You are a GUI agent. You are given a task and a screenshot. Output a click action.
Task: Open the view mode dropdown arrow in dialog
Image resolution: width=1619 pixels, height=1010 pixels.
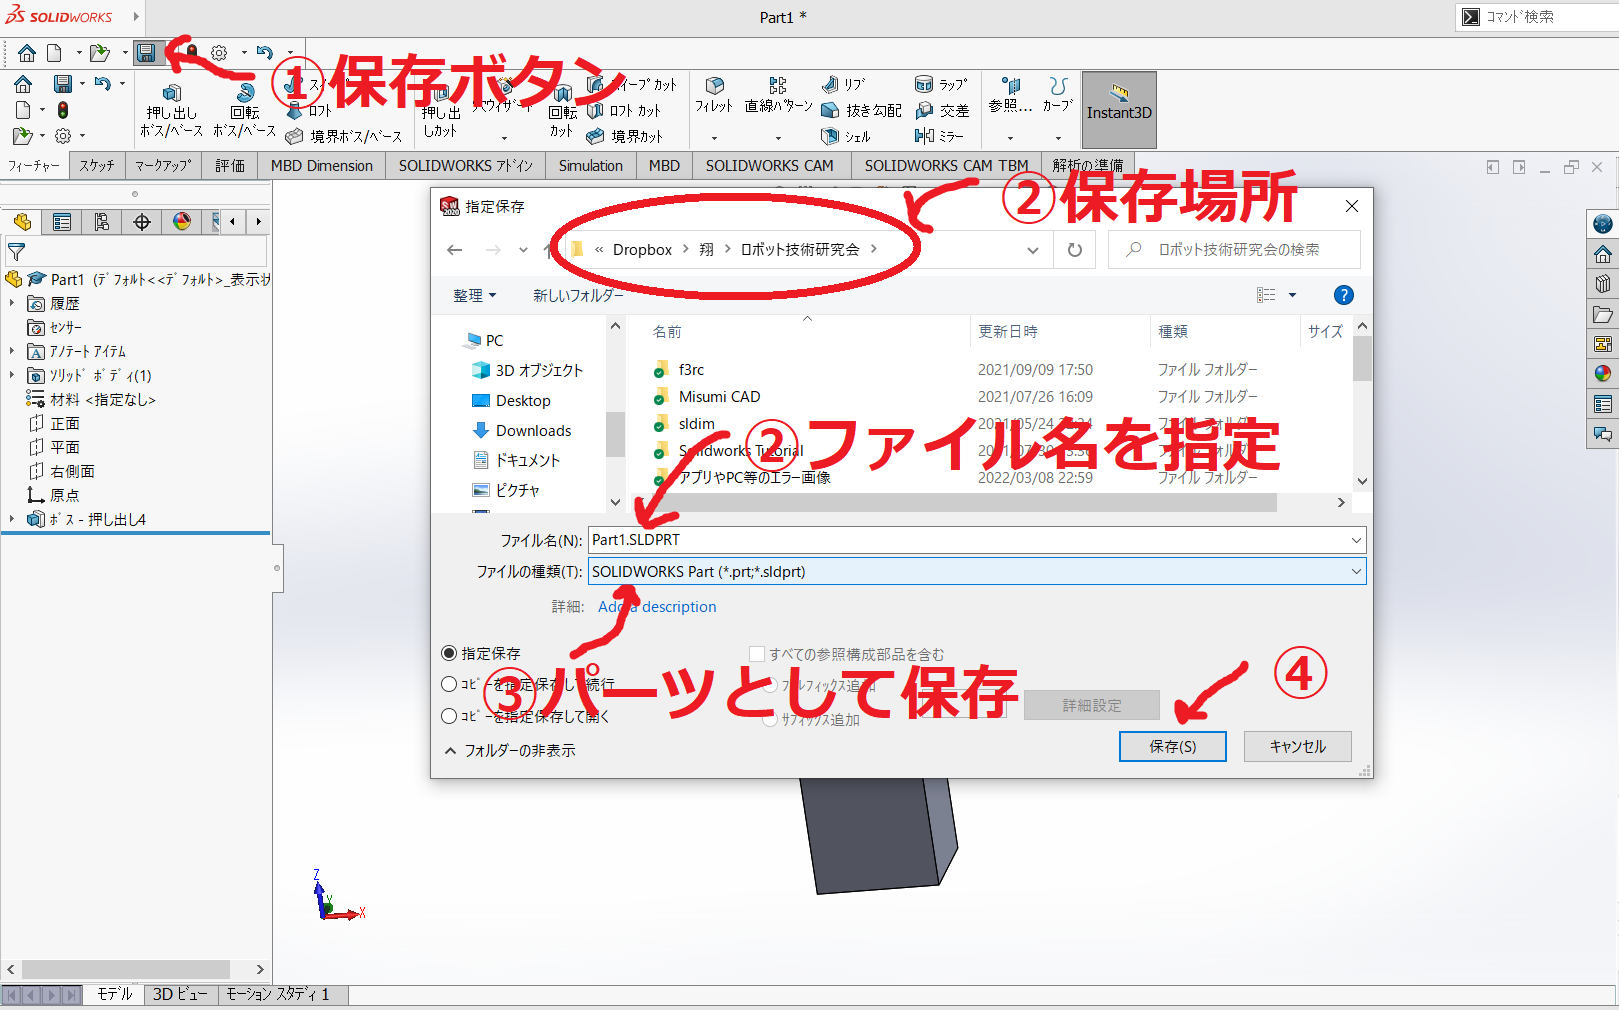click(x=1292, y=295)
